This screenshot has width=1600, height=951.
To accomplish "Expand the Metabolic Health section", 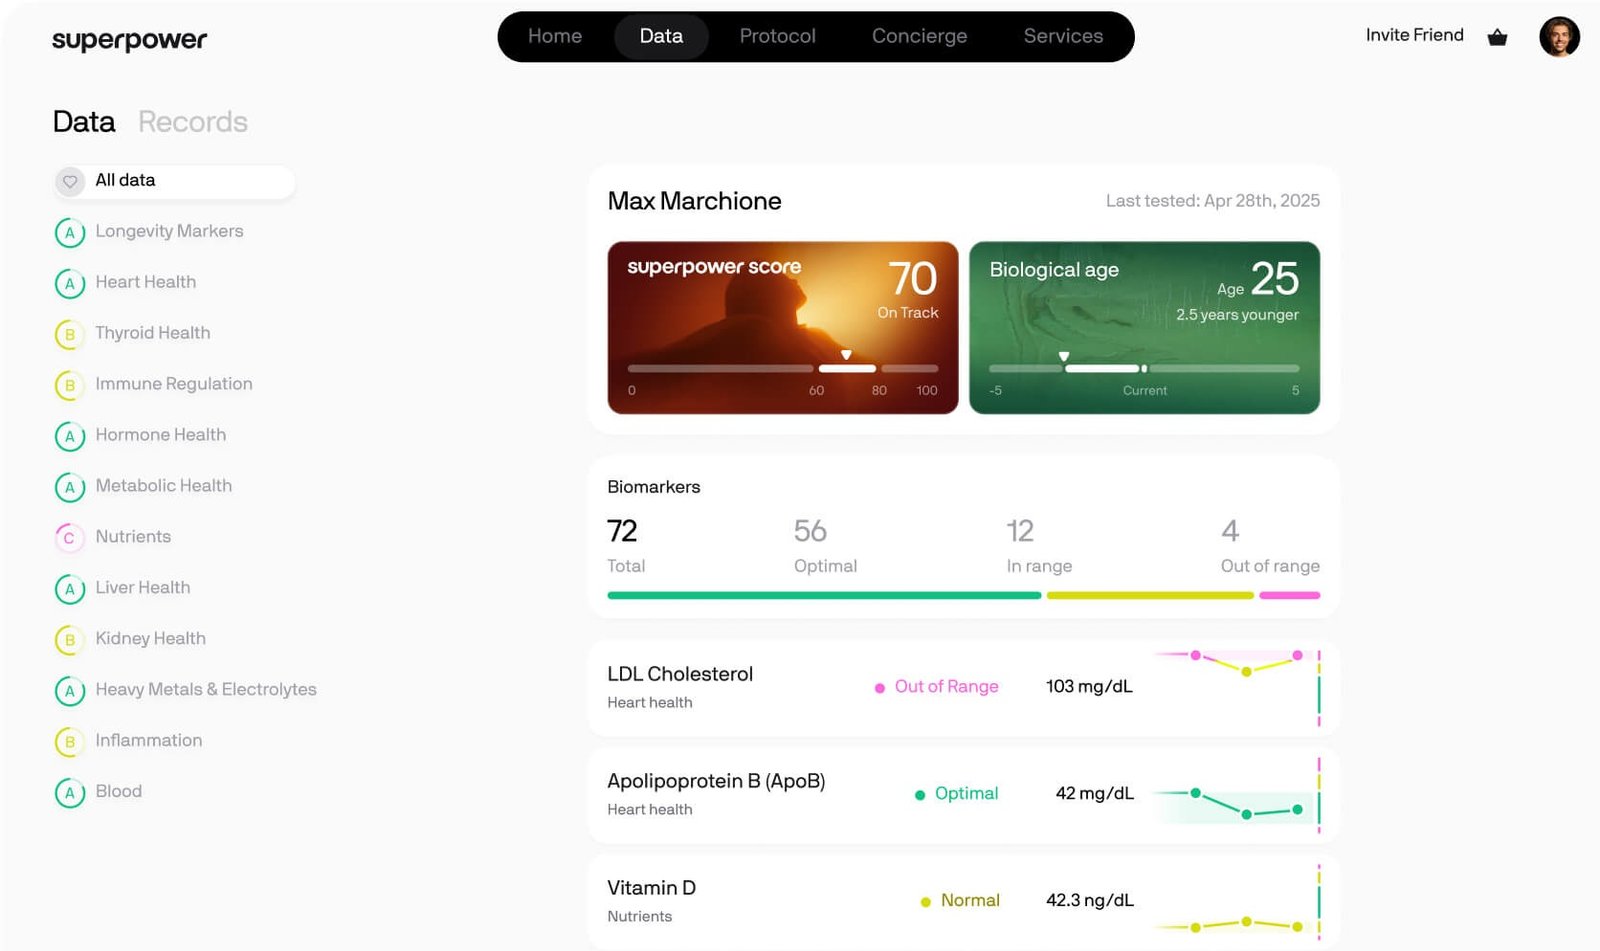I will (x=163, y=486).
